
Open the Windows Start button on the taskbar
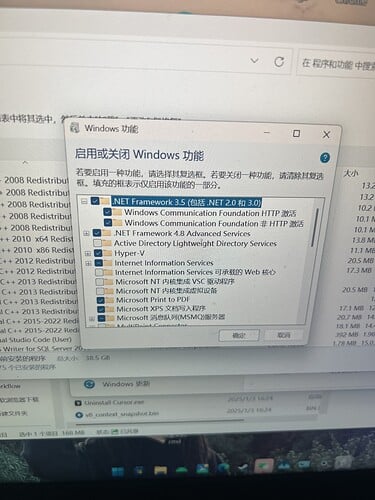pyautogui.click(x=118, y=471)
